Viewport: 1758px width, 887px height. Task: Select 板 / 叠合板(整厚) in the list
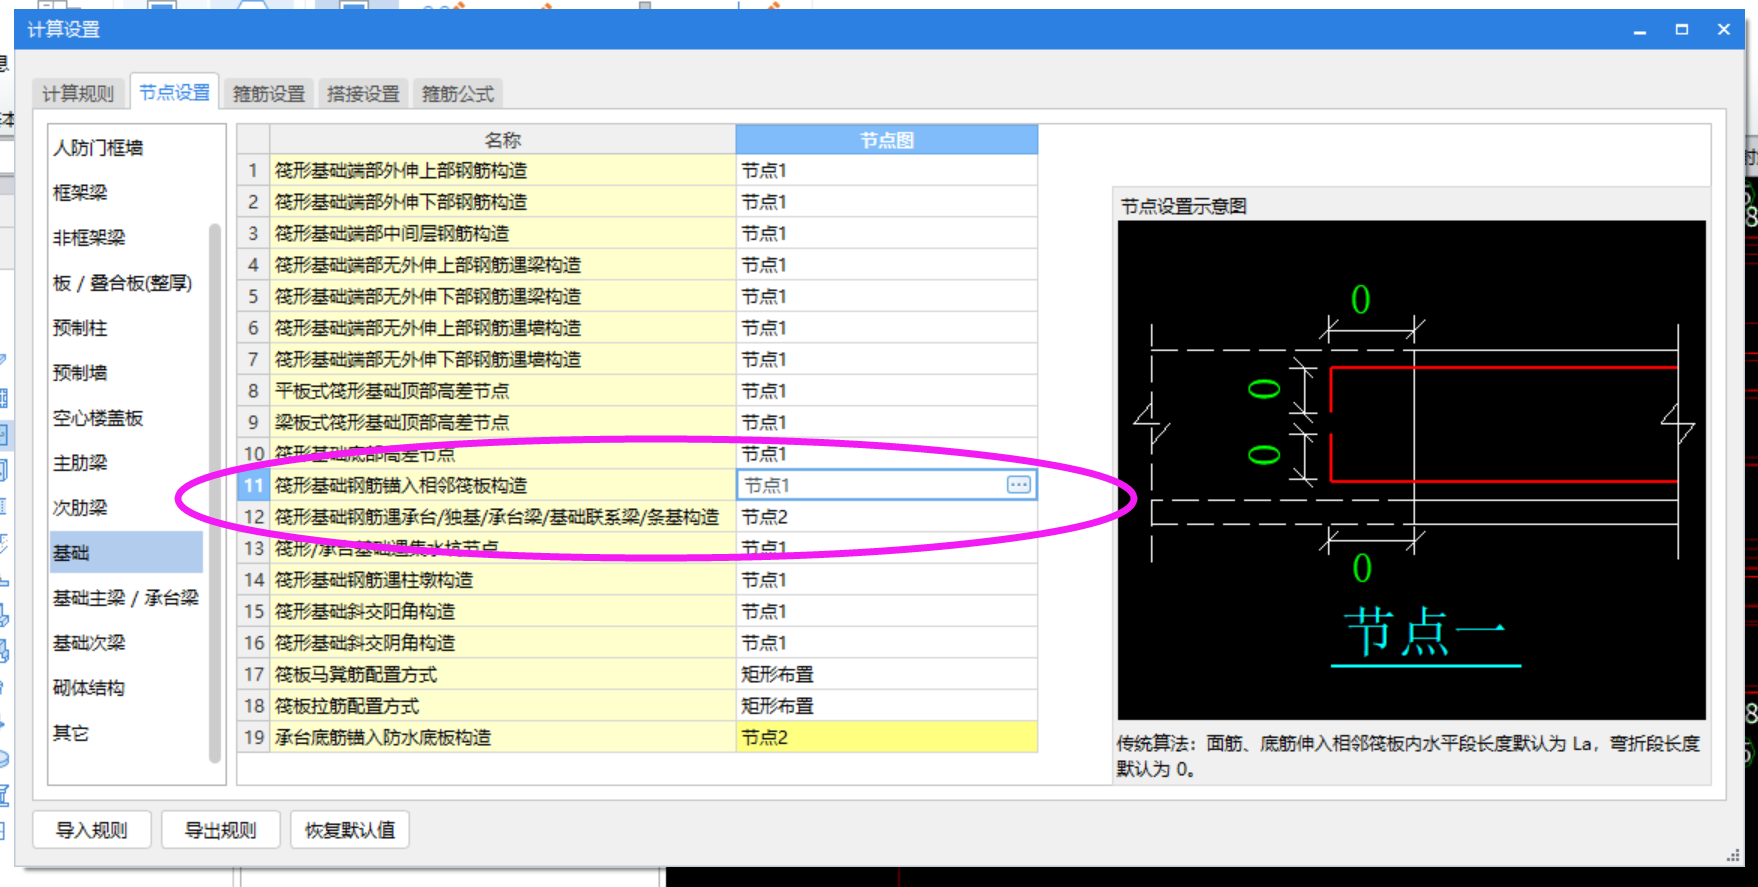(x=122, y=283)
